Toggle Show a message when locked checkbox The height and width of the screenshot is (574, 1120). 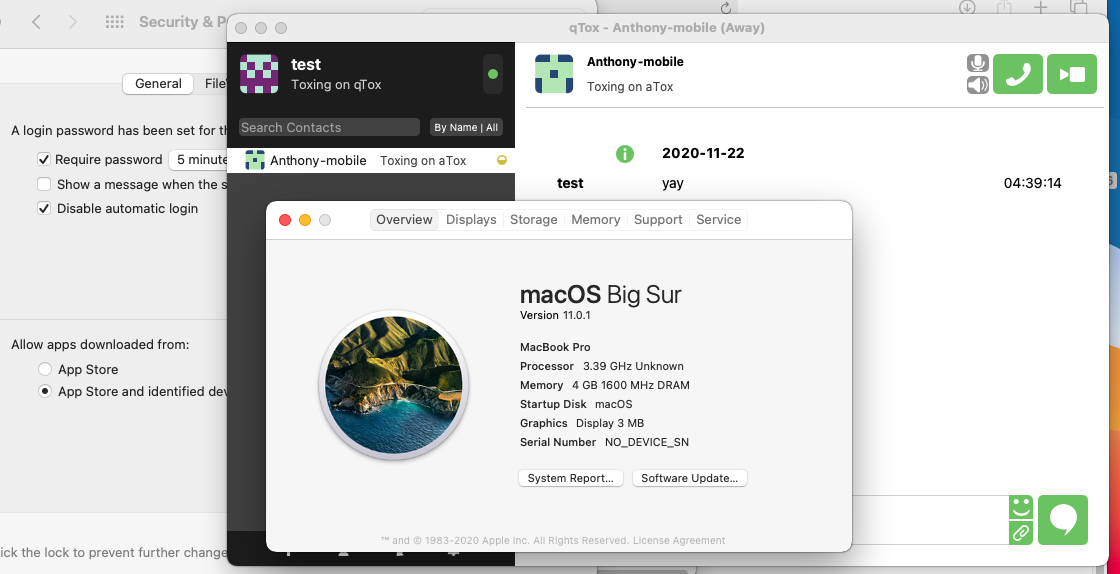pyautogui.click(x=44, y=184)
